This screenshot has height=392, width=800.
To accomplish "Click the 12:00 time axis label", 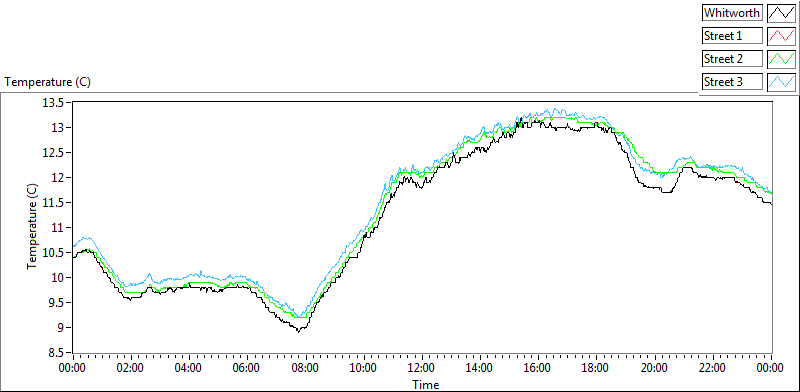I will 422,368.
